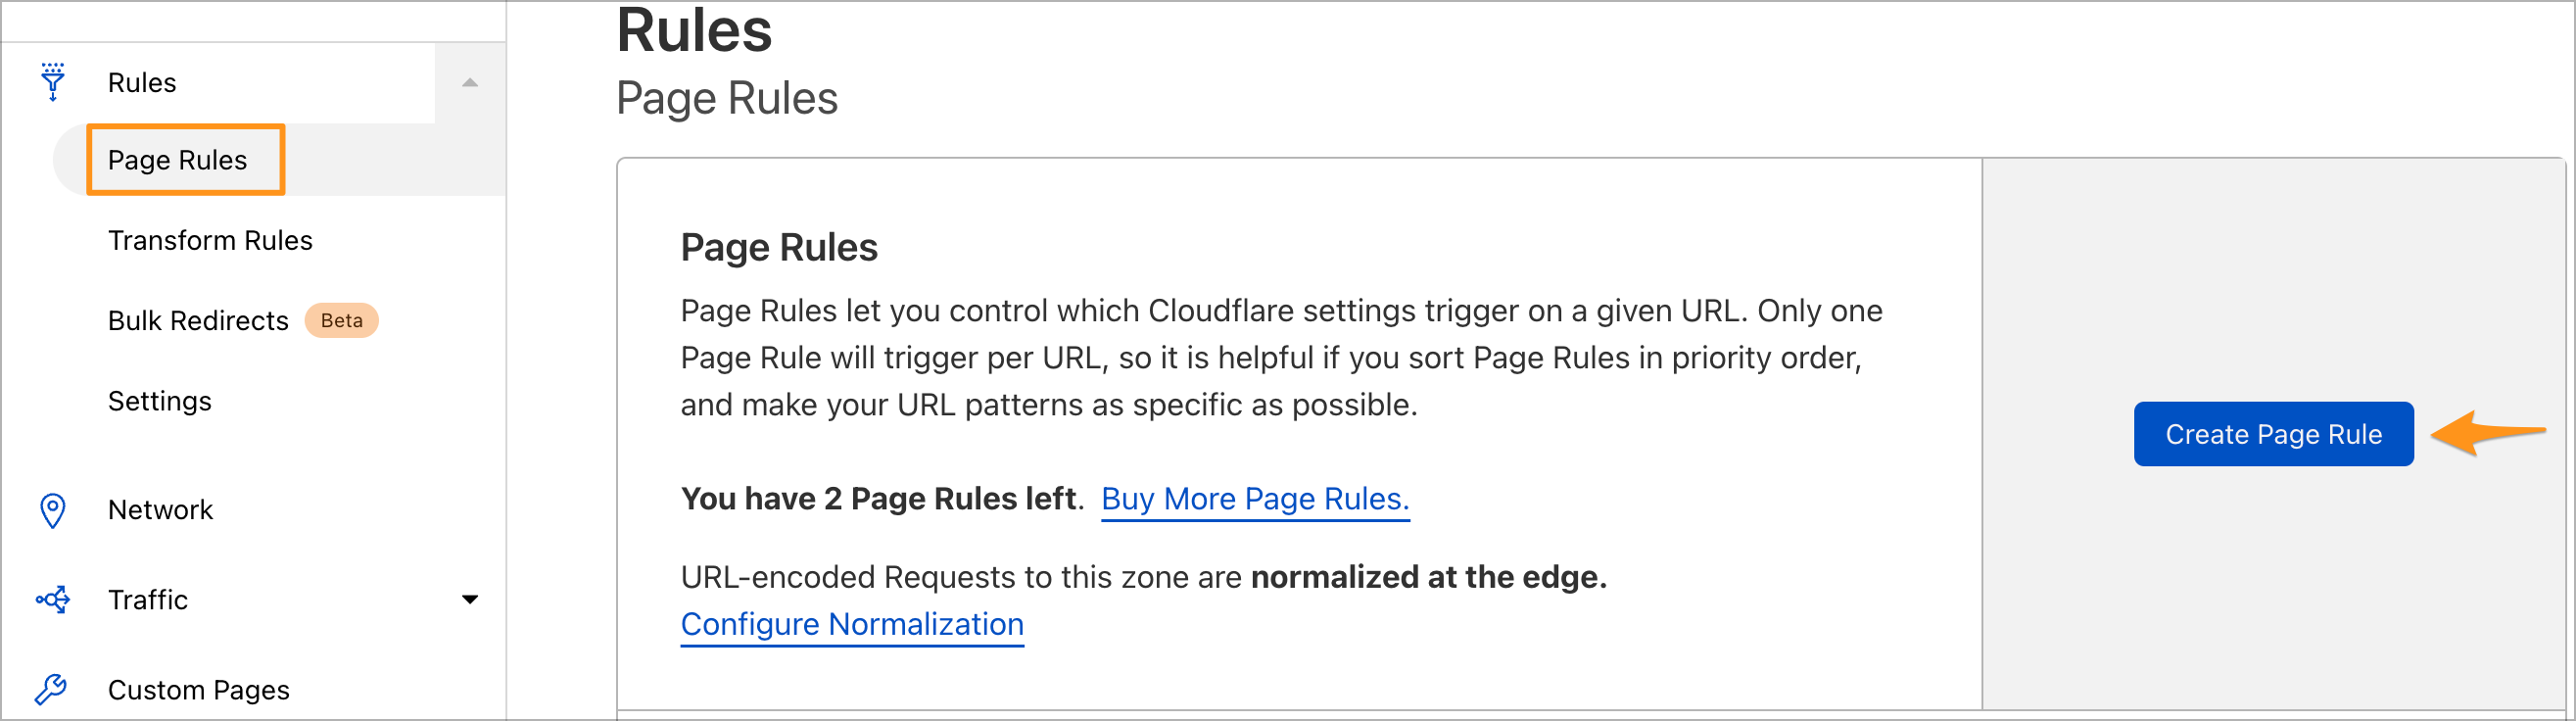2576x721 pixels.
Task: Click the Rules sidebar heading
Action: click(x=142, y=82)
